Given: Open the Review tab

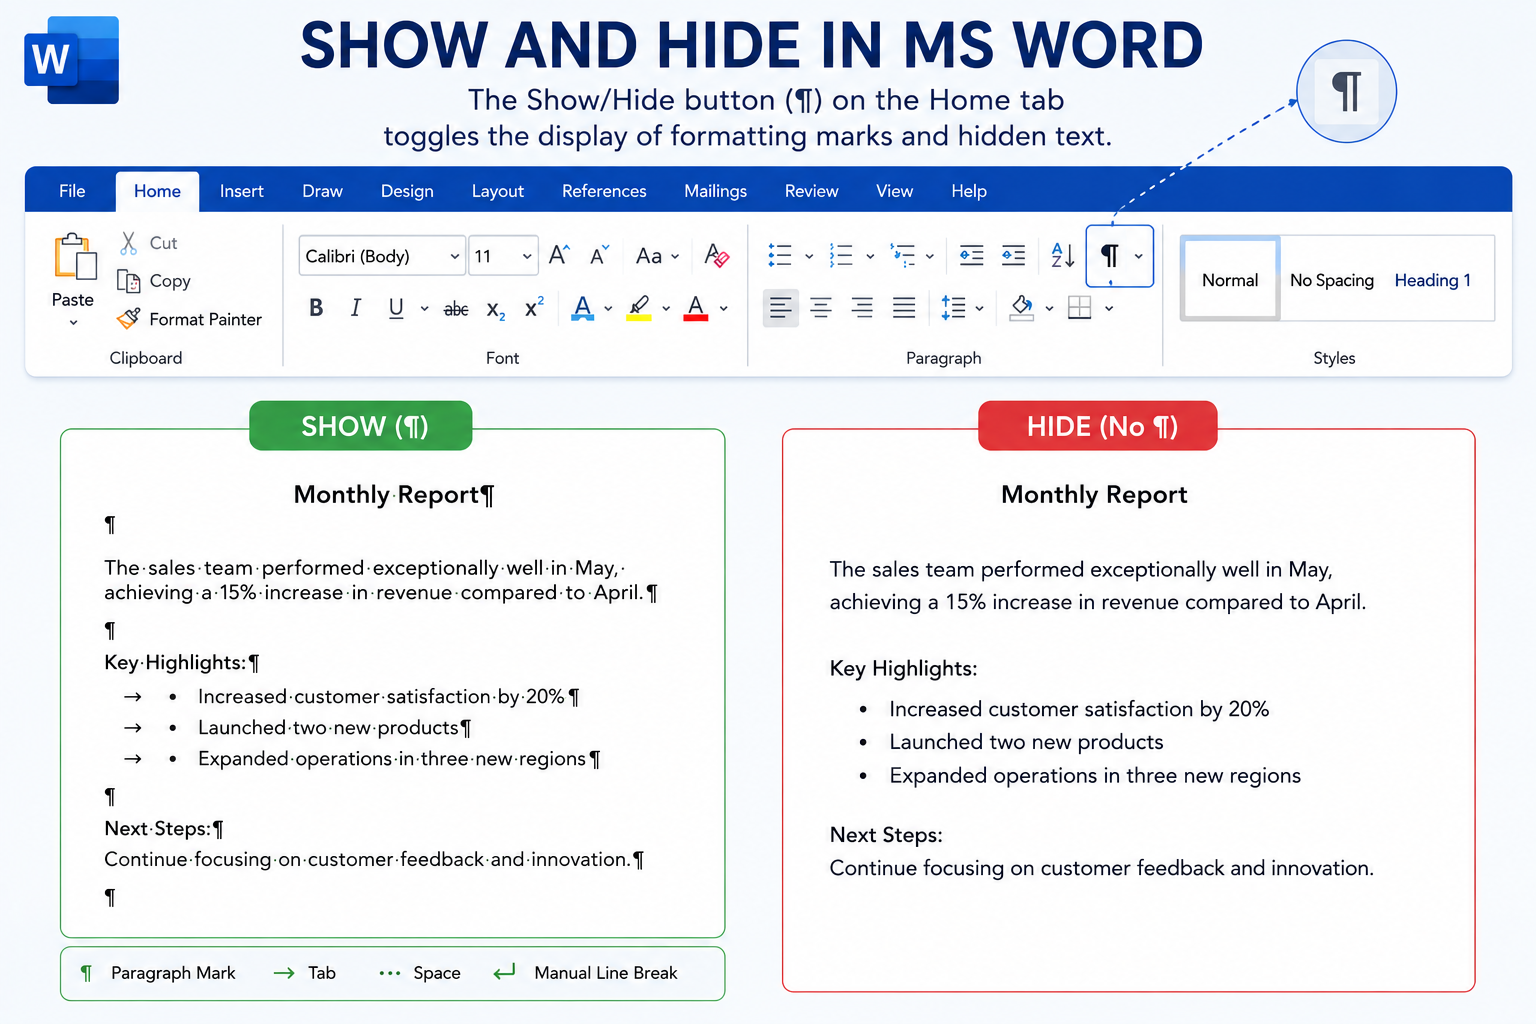Looking at the screenshot, I should [x=811, y=191].
